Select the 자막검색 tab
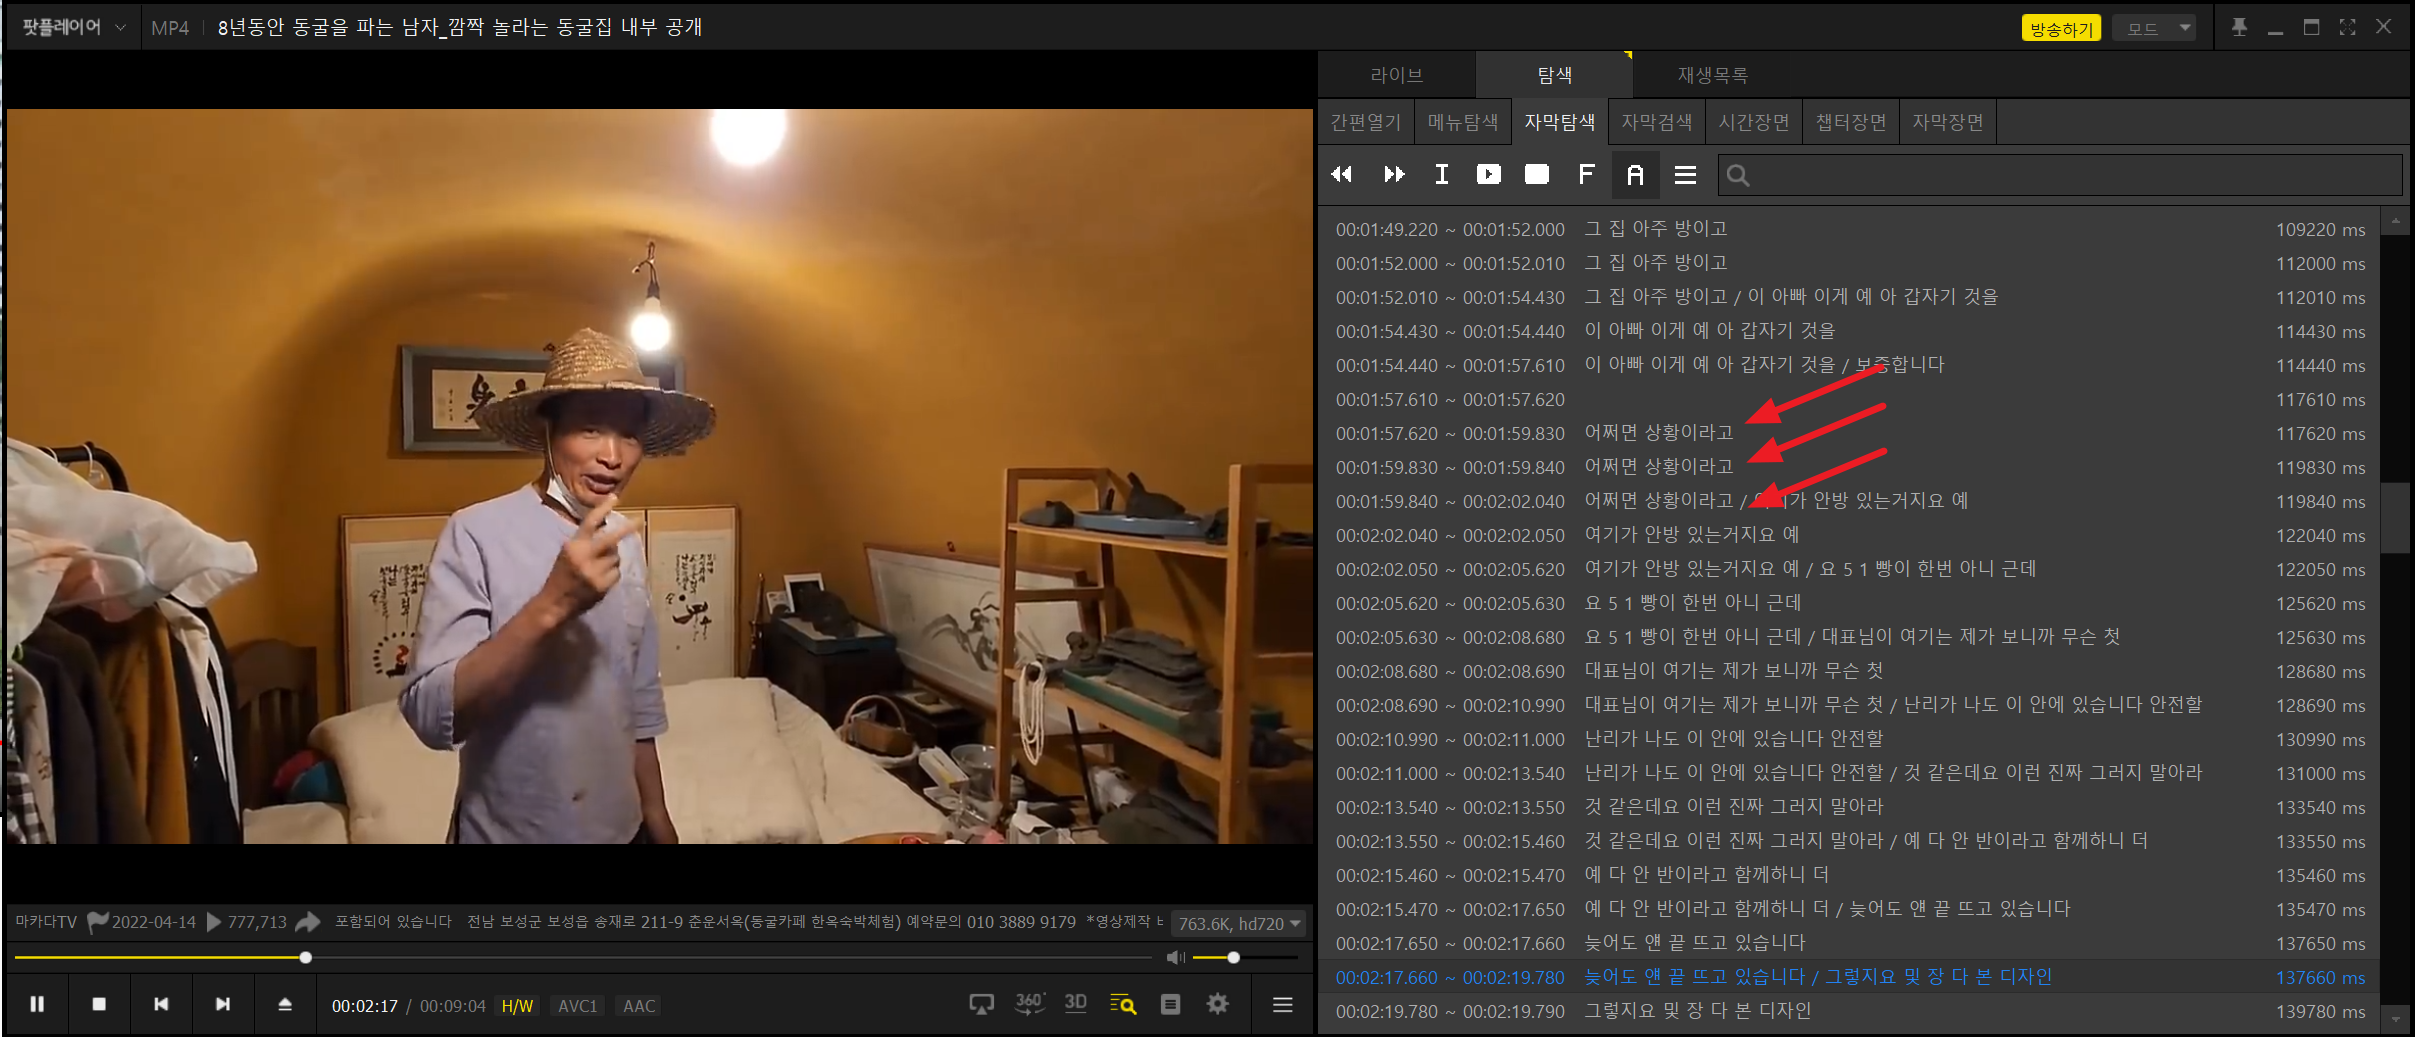Viewport: 2415px width, 1037px height. [x=1656, y=122]
